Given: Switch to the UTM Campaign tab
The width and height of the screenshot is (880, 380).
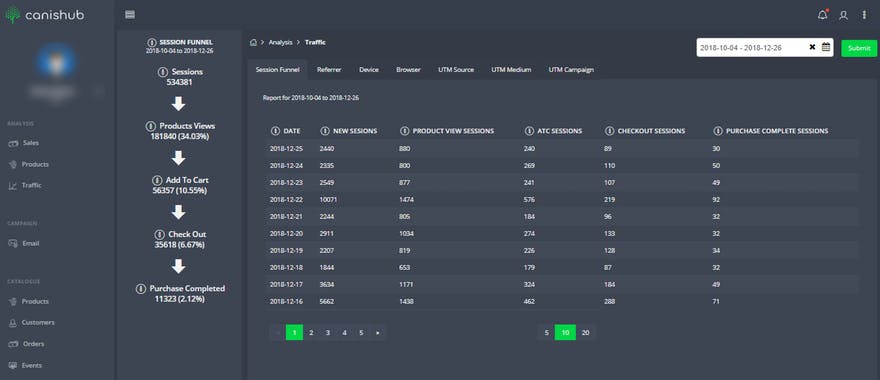Looking at the screenshot, I should pyautogui.click(x=571, y=70).
